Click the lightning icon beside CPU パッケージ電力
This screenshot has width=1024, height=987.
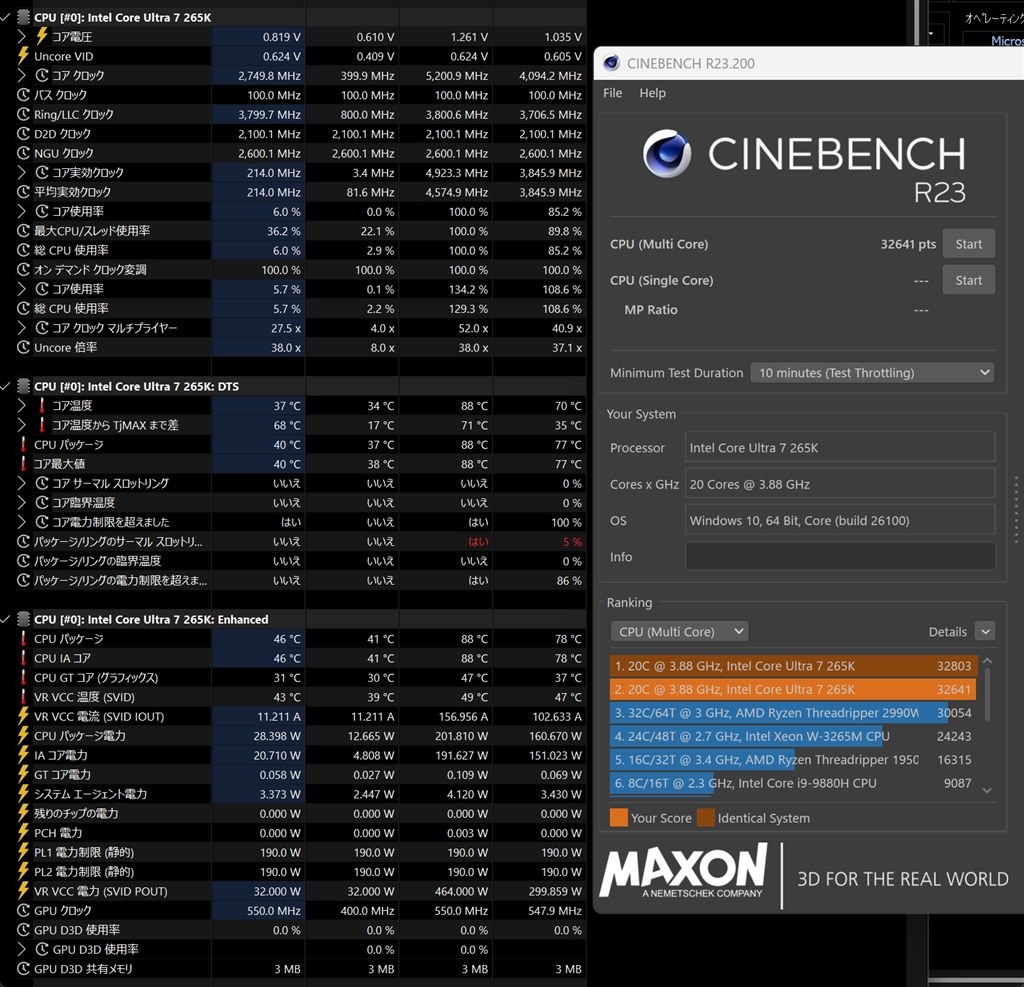[23, 735]
